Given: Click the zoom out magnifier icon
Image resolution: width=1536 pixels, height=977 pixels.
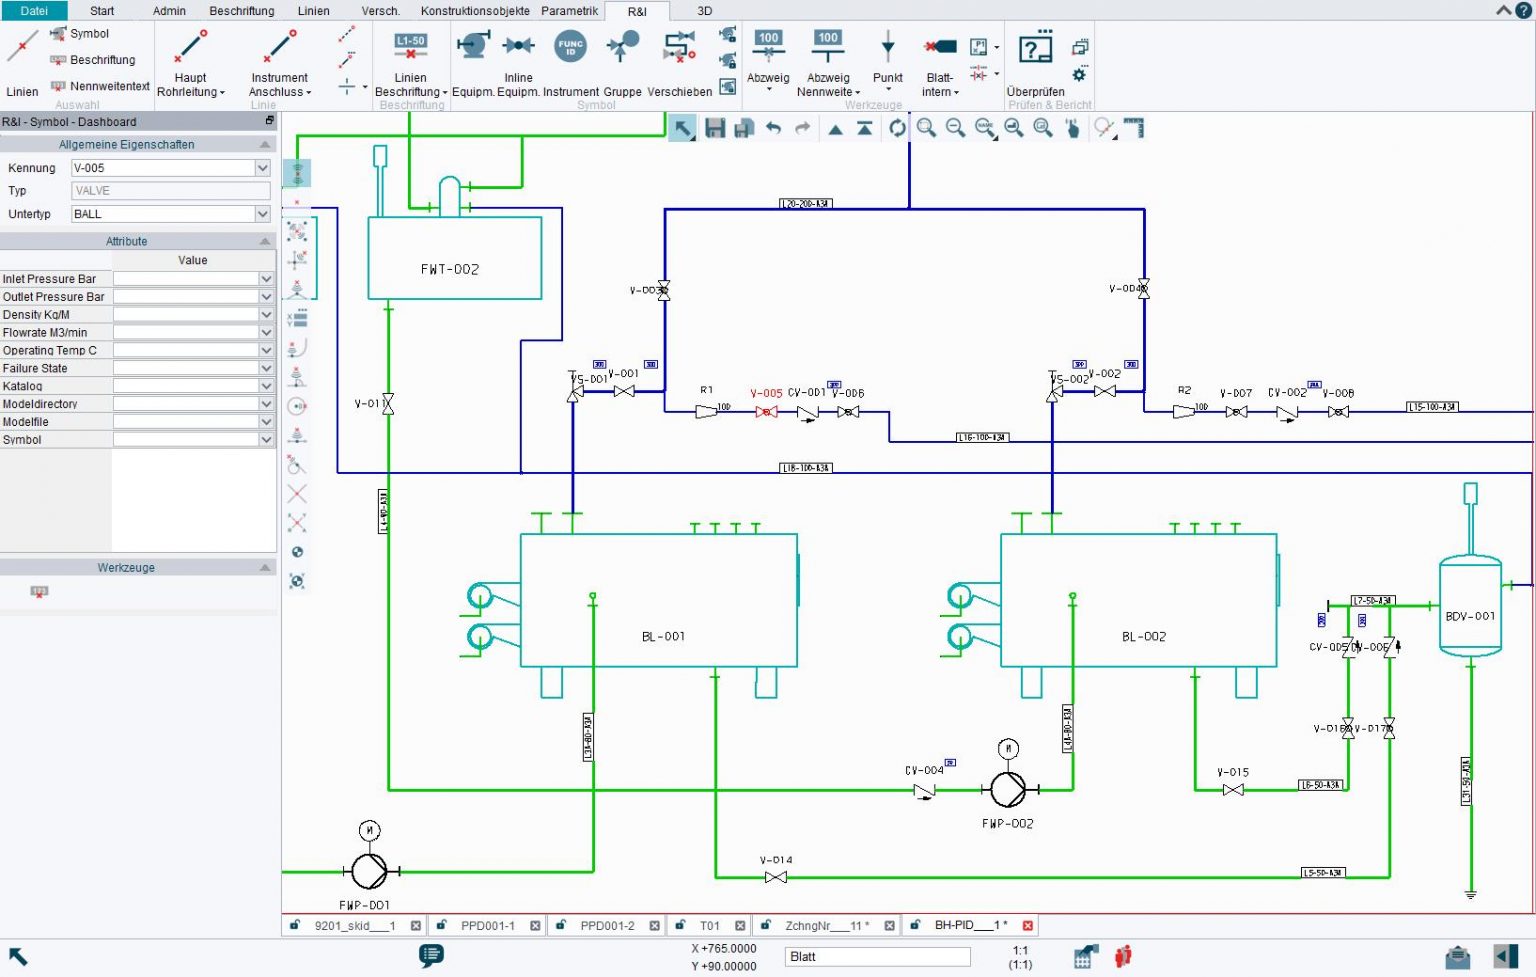Looking at the screenshot, I should click(955, 128).
